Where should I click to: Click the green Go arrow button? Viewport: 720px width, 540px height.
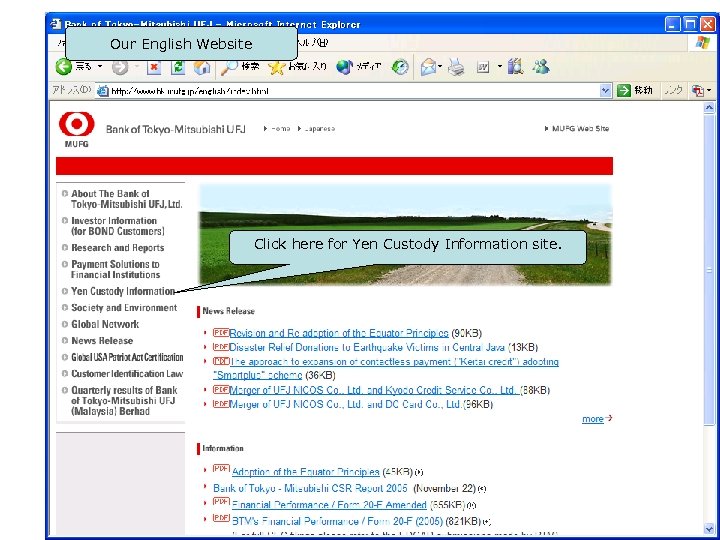623,90
